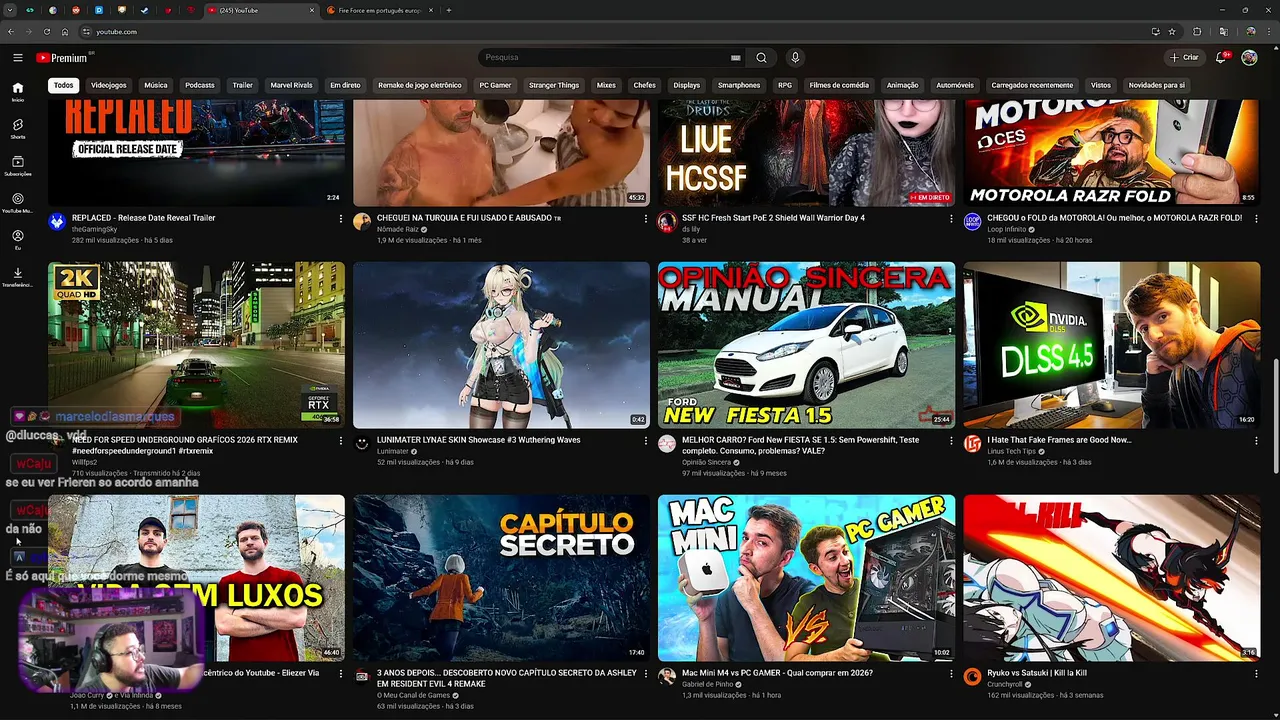Select the Marvel Rivals filter chip
1280x720 pixels.
click(x=292, y=85)
